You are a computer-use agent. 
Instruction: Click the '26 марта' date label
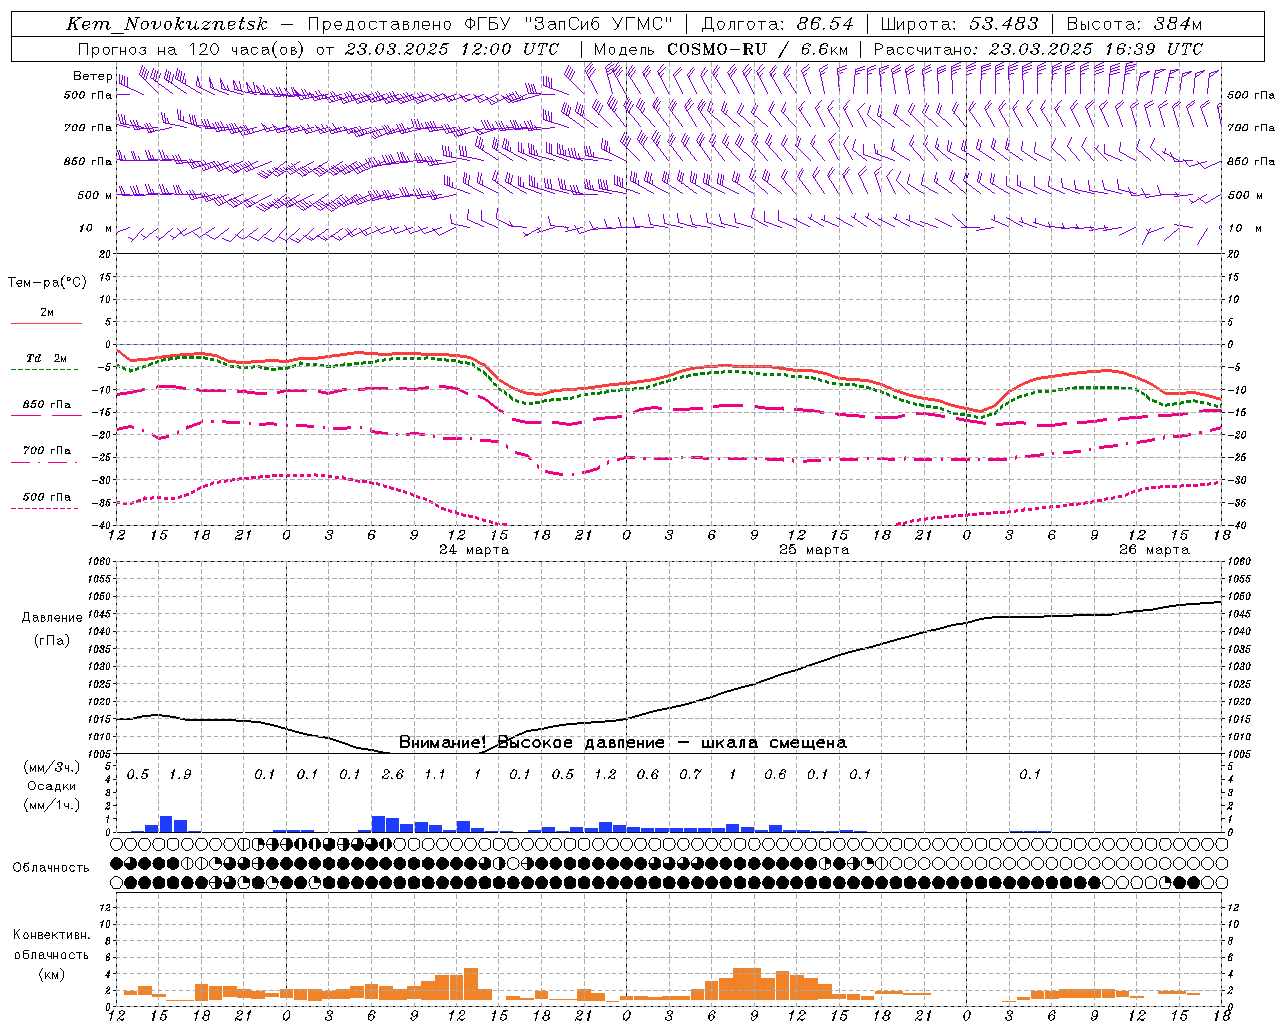(1154, 550)
